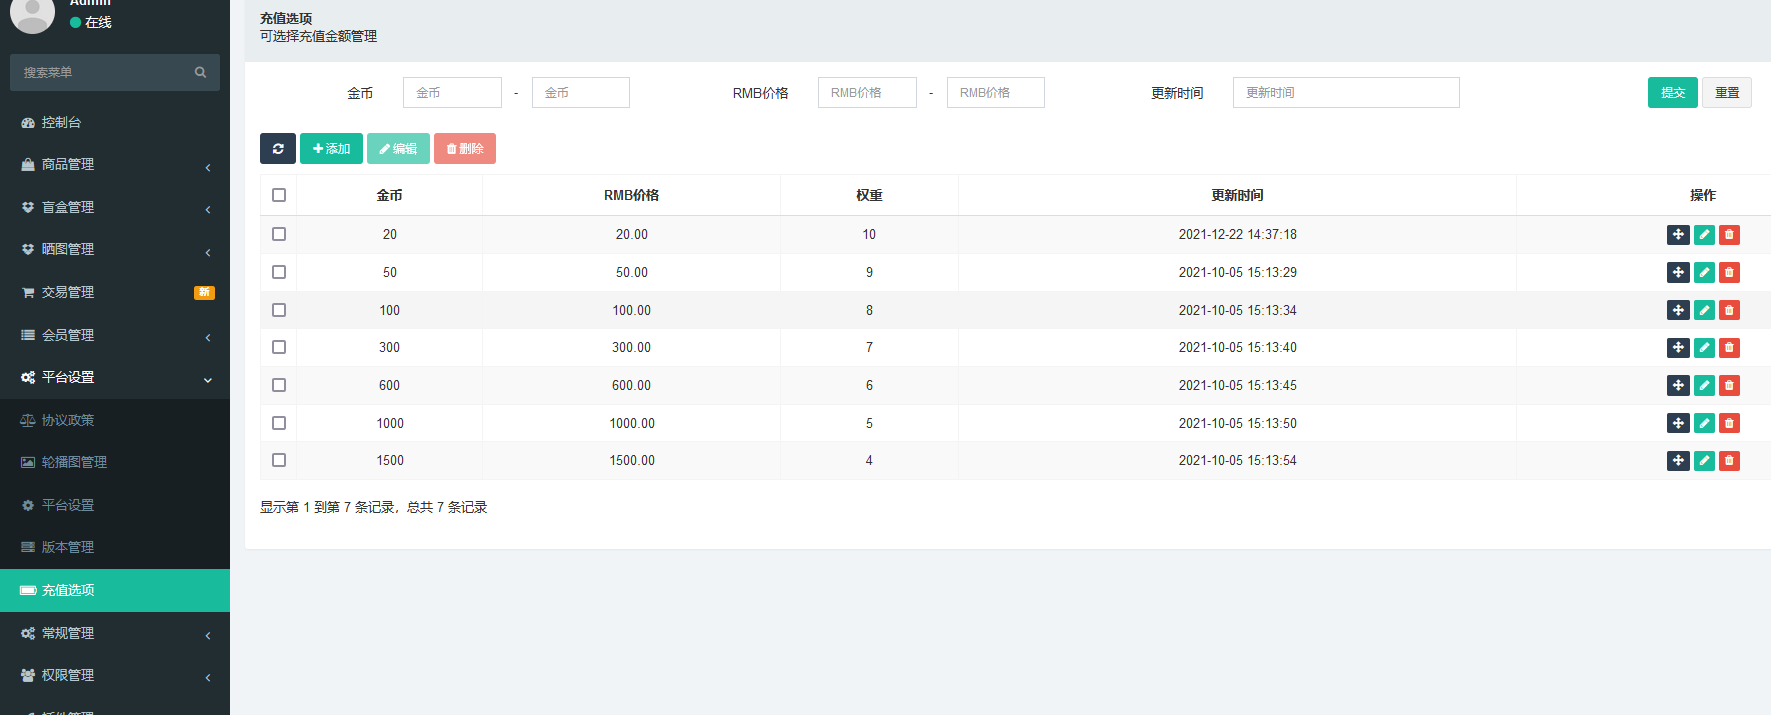Expand the 会员管理 menu
This screenshot has width=1771, height=715.
(x=115, y=335)
